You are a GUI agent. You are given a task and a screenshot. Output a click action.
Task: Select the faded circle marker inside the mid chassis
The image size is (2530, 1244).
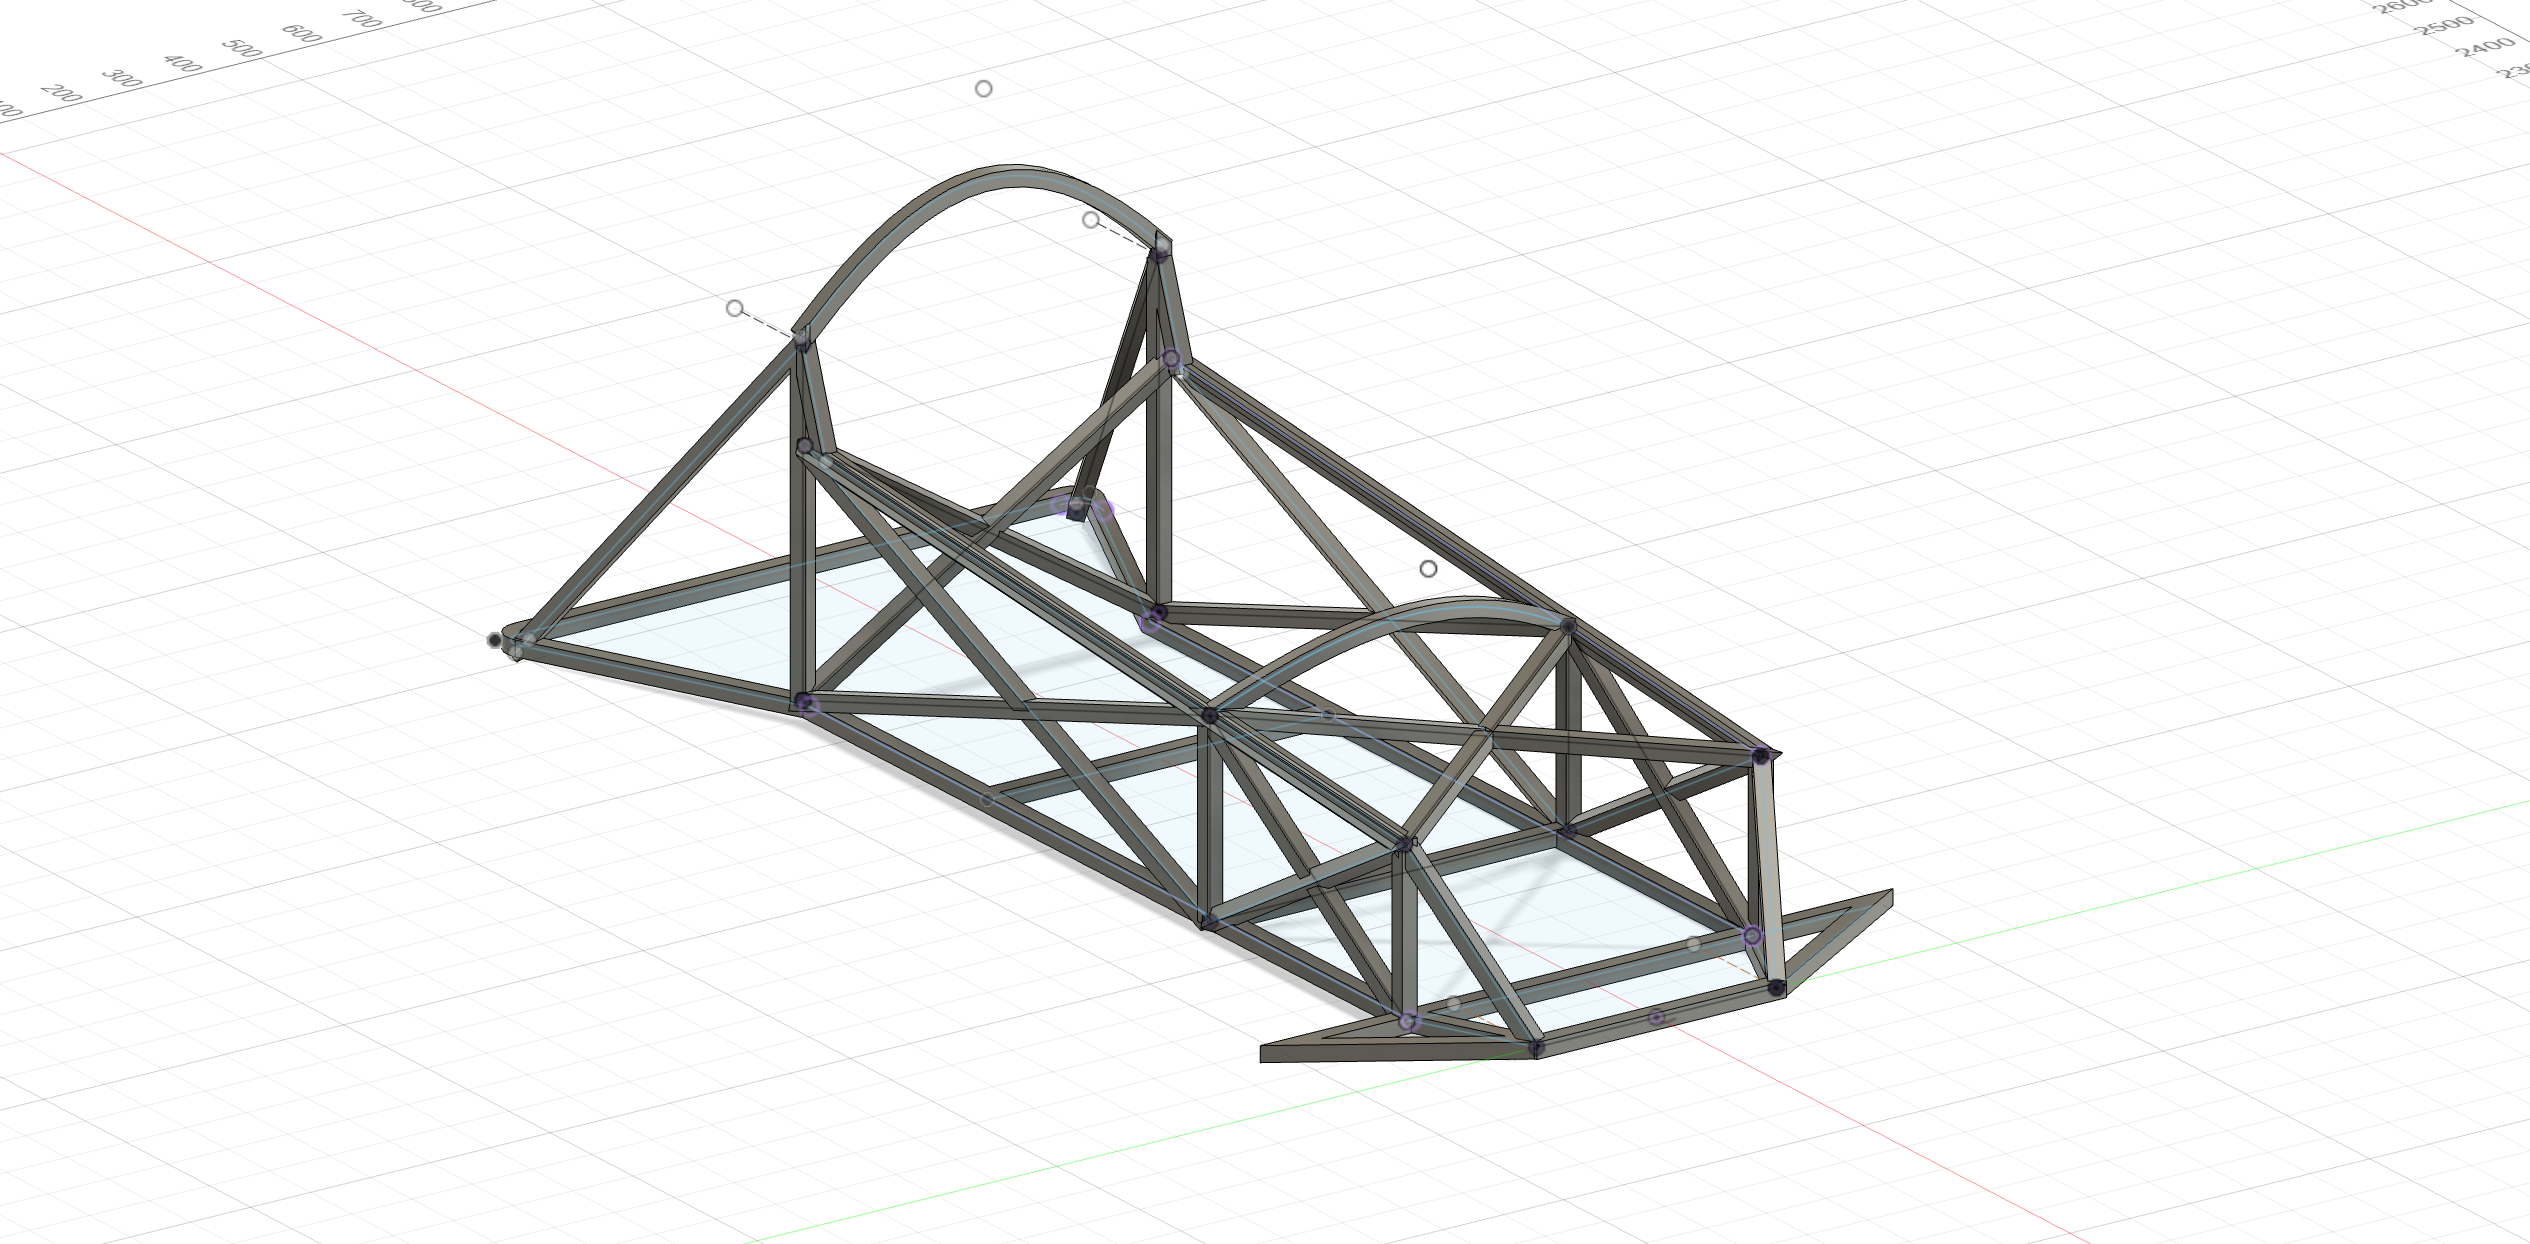pos(986,799)
